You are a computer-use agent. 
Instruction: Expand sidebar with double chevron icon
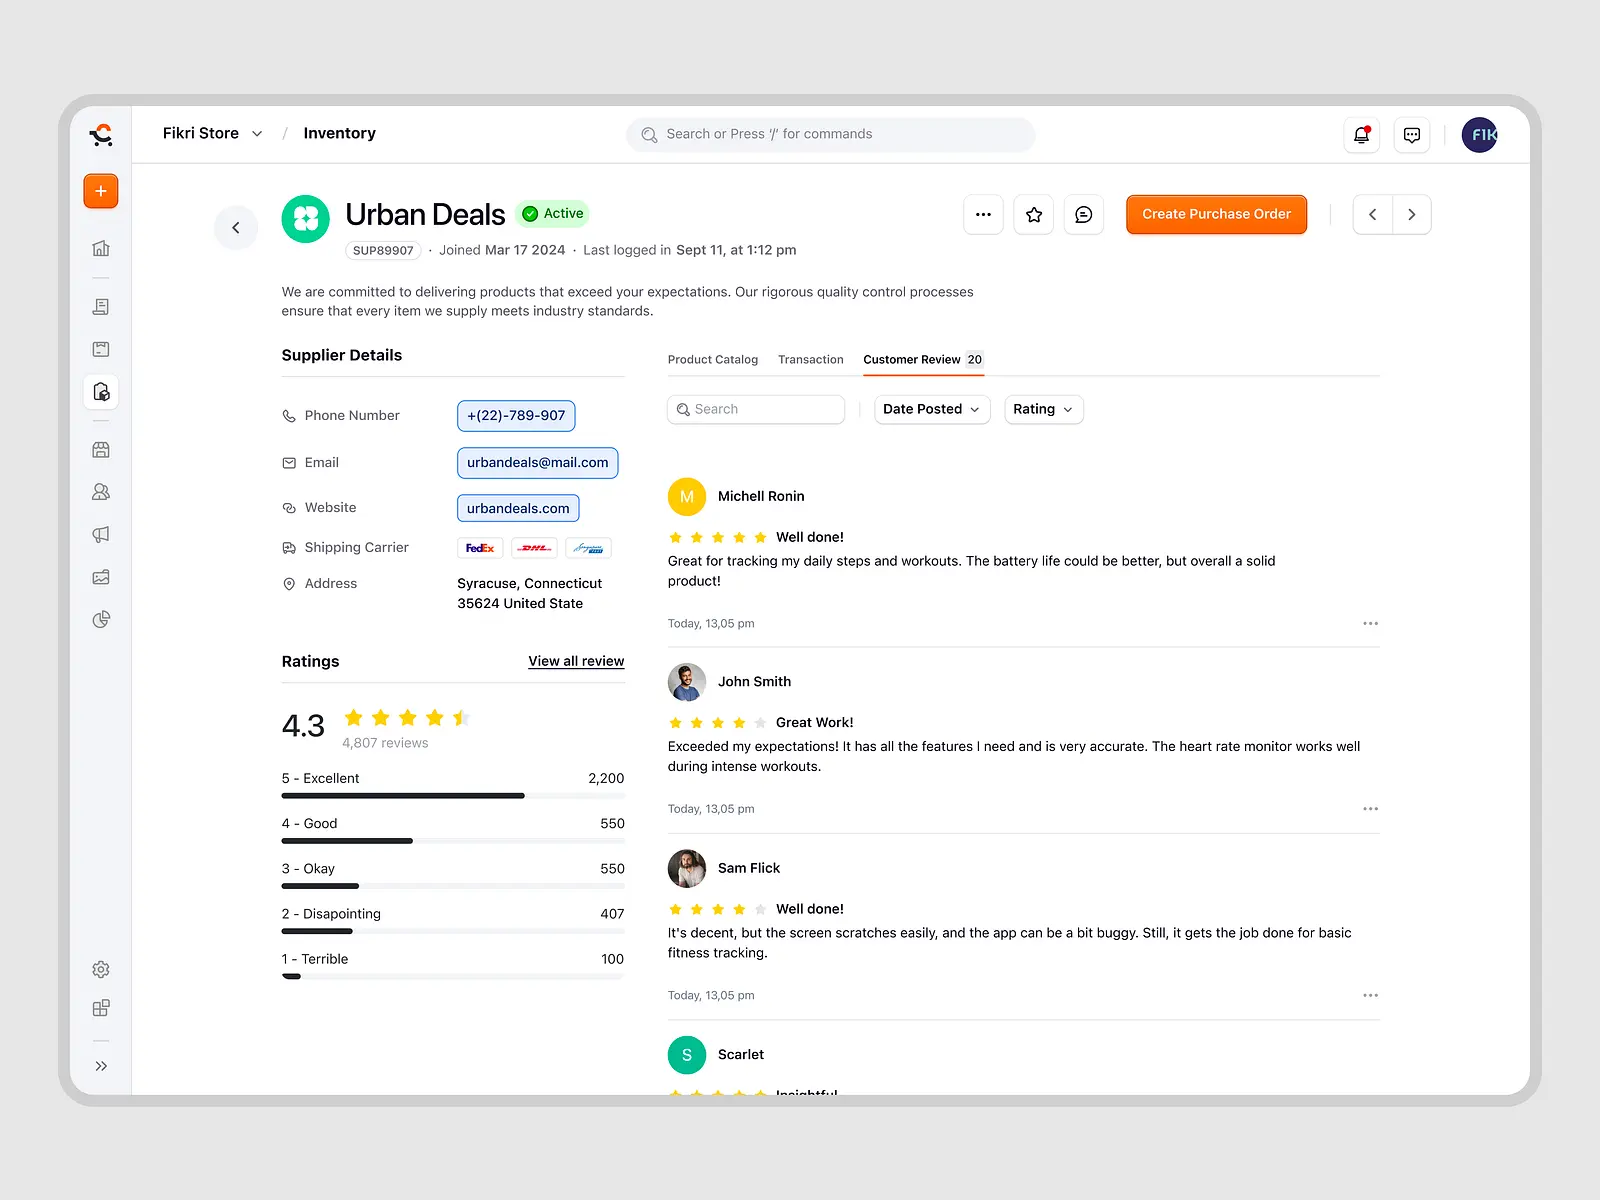point(101,1066)
